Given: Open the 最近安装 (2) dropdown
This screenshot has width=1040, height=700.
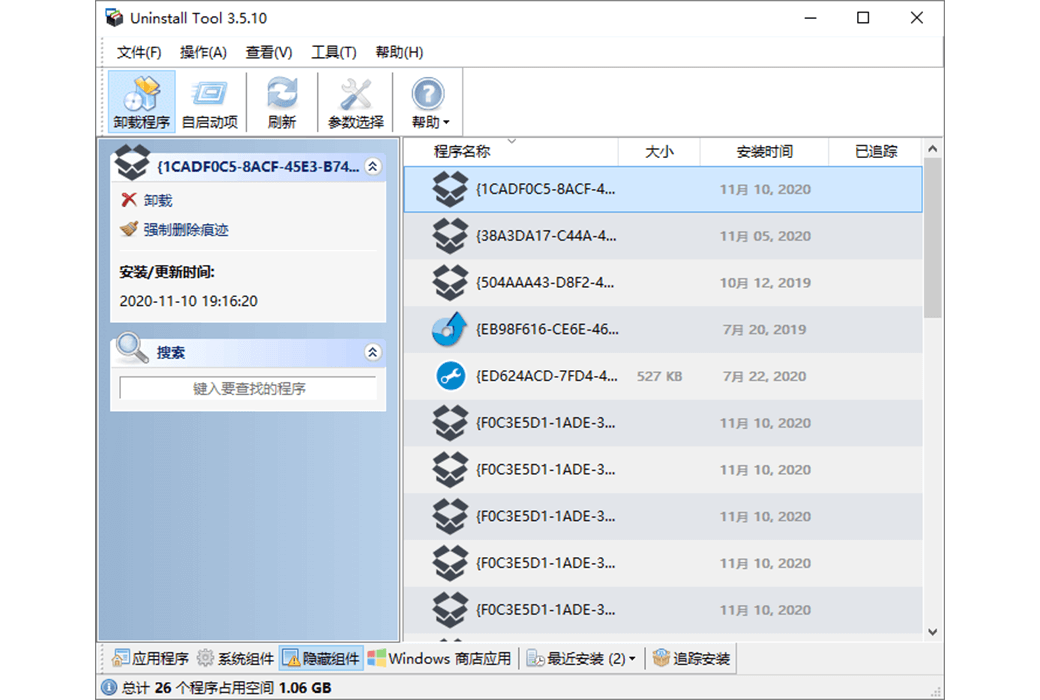Looking at the screenshot, I should [x=581, y=658].
